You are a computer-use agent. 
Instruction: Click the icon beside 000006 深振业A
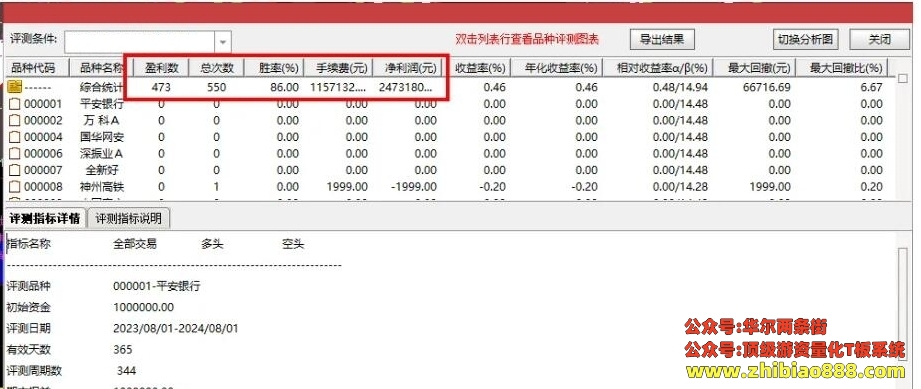[15, 154]
